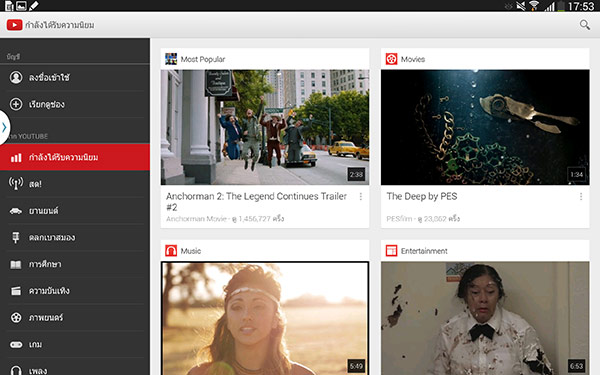Screen dimensions: 600x375
Task: Open the sign-in account row with the person icon
Action: pyautogui.click(x=75, y=77)
